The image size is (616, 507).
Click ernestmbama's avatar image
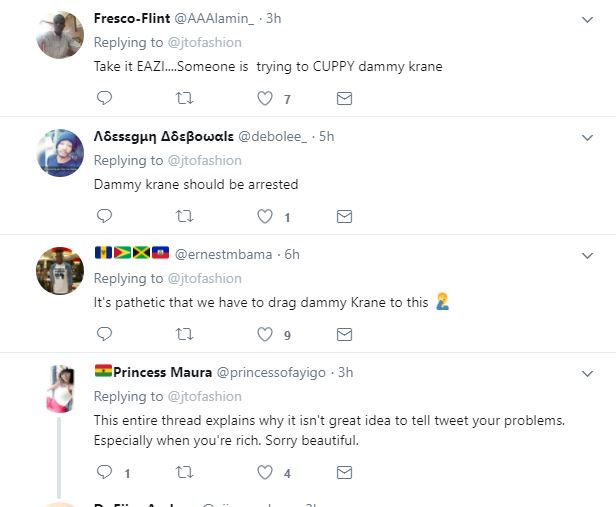coord(59,270)
